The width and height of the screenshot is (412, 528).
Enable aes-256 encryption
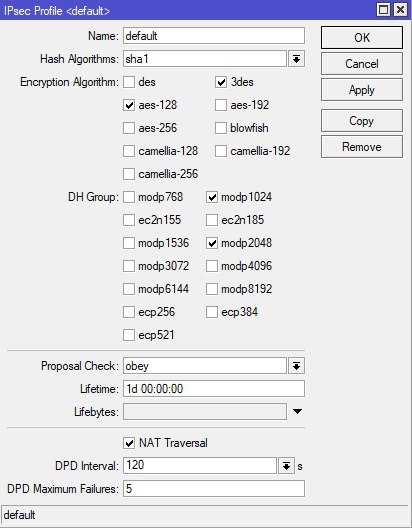click(x=129, y=128)
